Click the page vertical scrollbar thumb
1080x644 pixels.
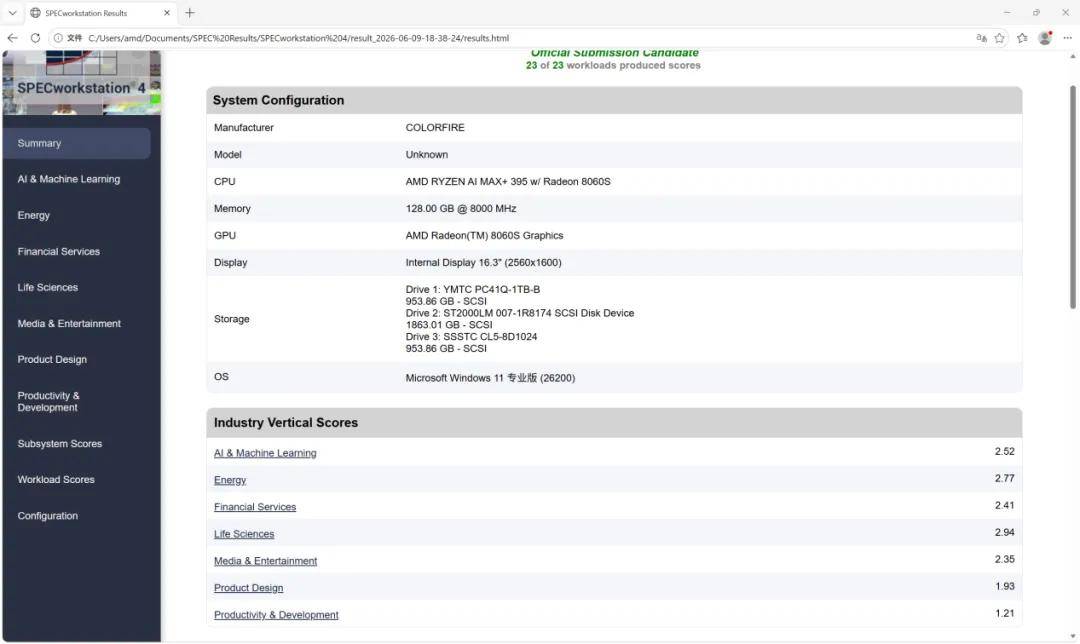click(1072, 197)
